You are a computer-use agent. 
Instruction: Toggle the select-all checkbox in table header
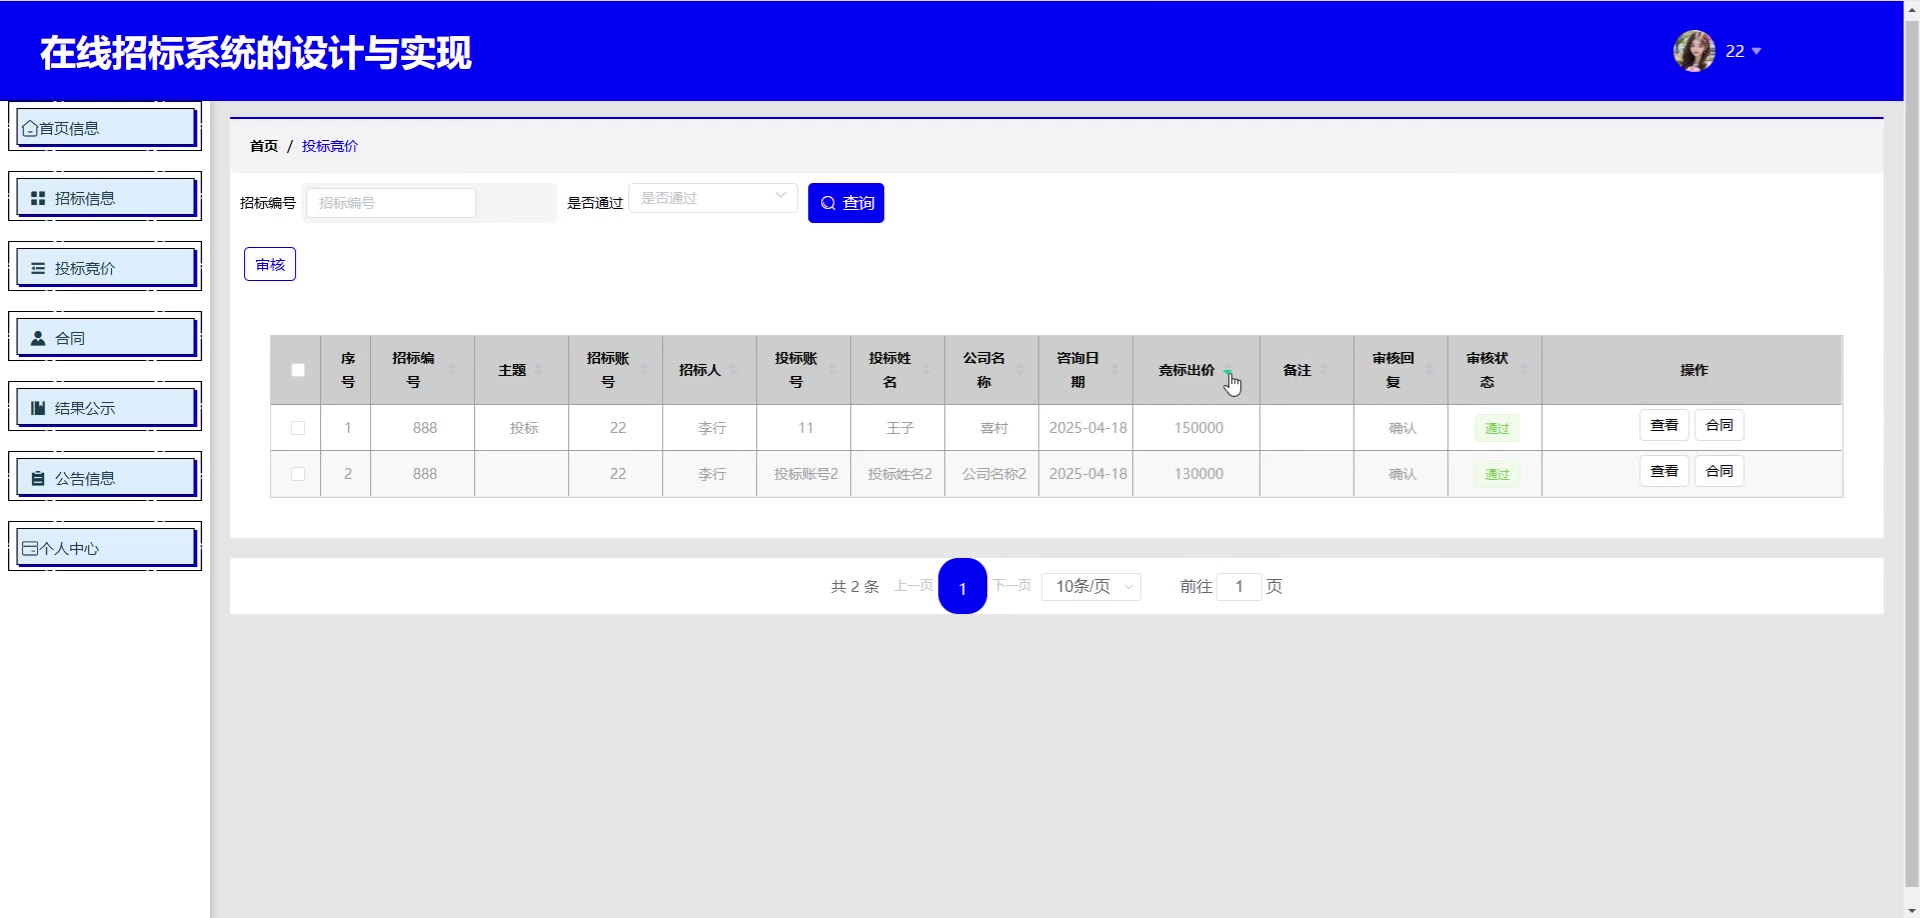click(x=298, y=370)
